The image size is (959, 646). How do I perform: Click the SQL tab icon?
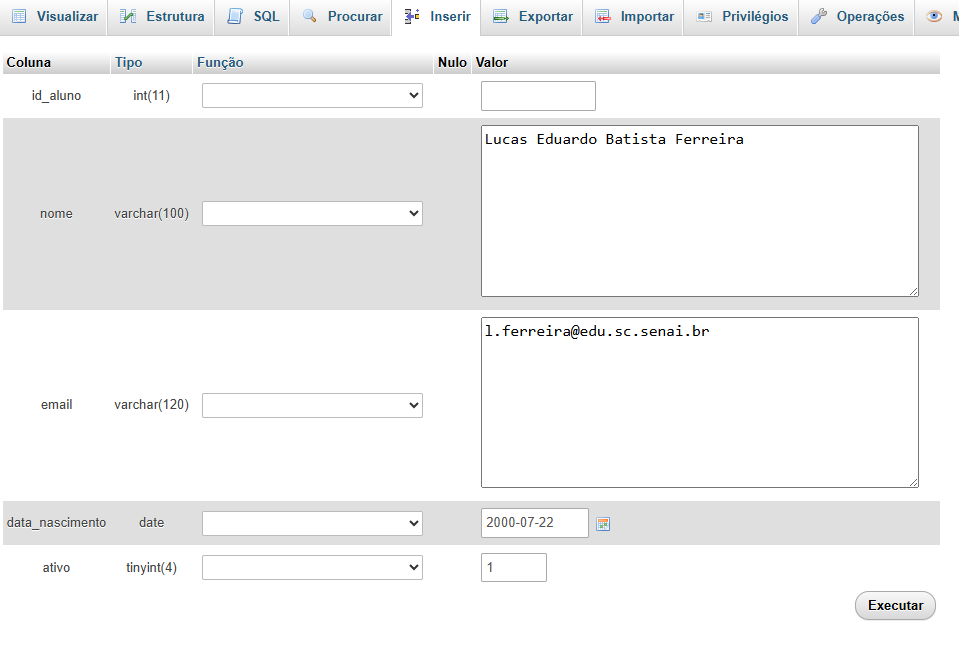coord(234,17)
